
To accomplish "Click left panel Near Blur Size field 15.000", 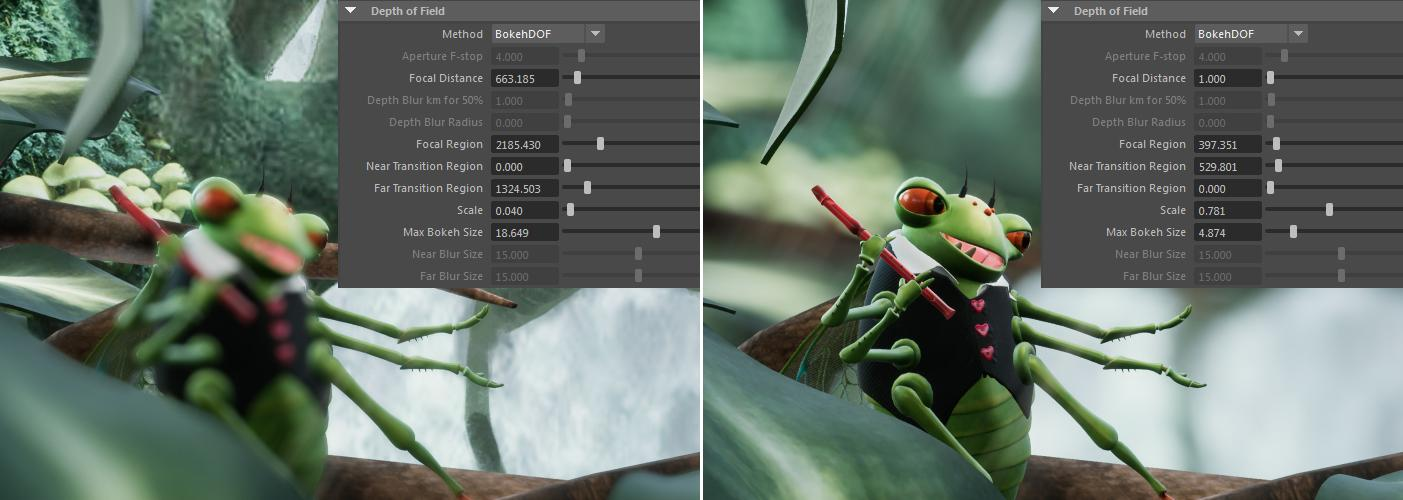I will 524,254.
